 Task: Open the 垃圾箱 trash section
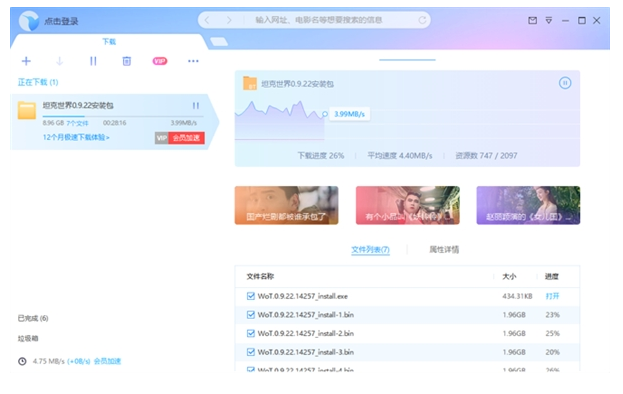pos(28,338)
